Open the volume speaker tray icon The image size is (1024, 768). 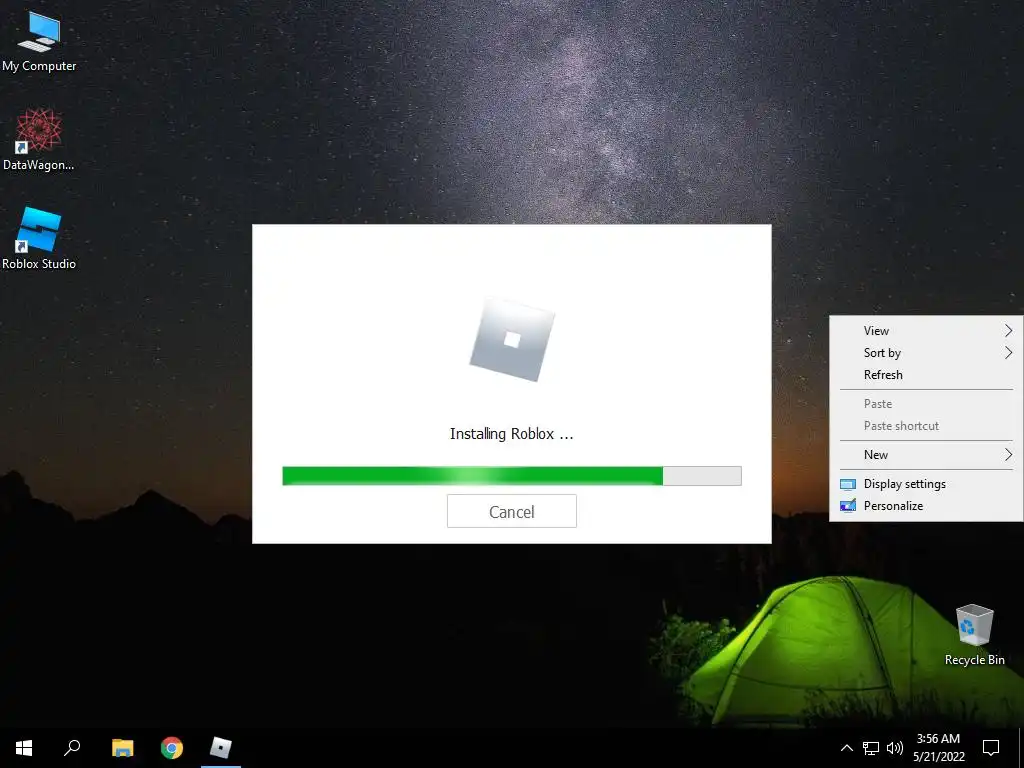895,748
